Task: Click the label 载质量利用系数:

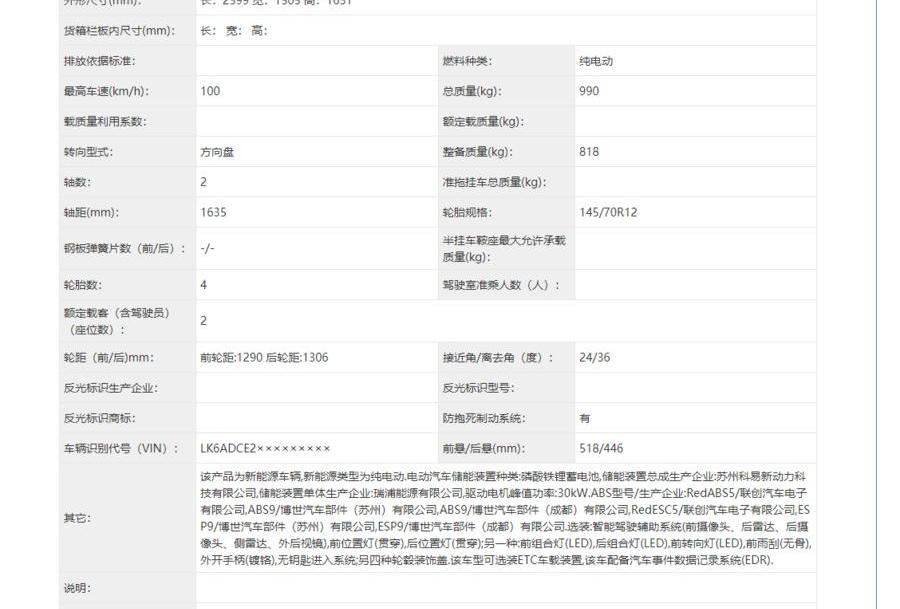Action: point(105,121)
